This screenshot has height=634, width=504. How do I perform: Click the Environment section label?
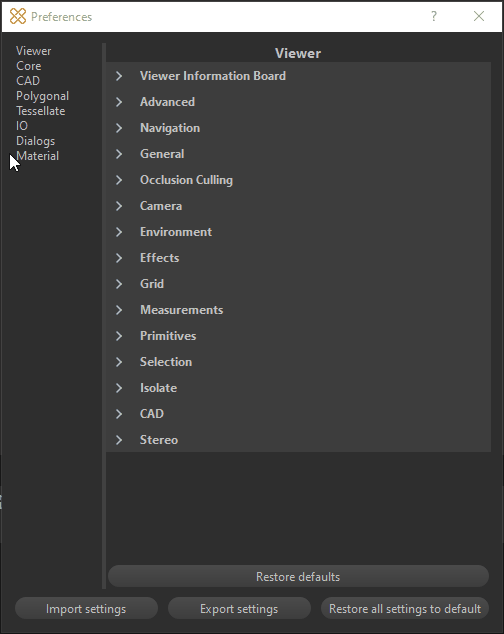point(176,232)
